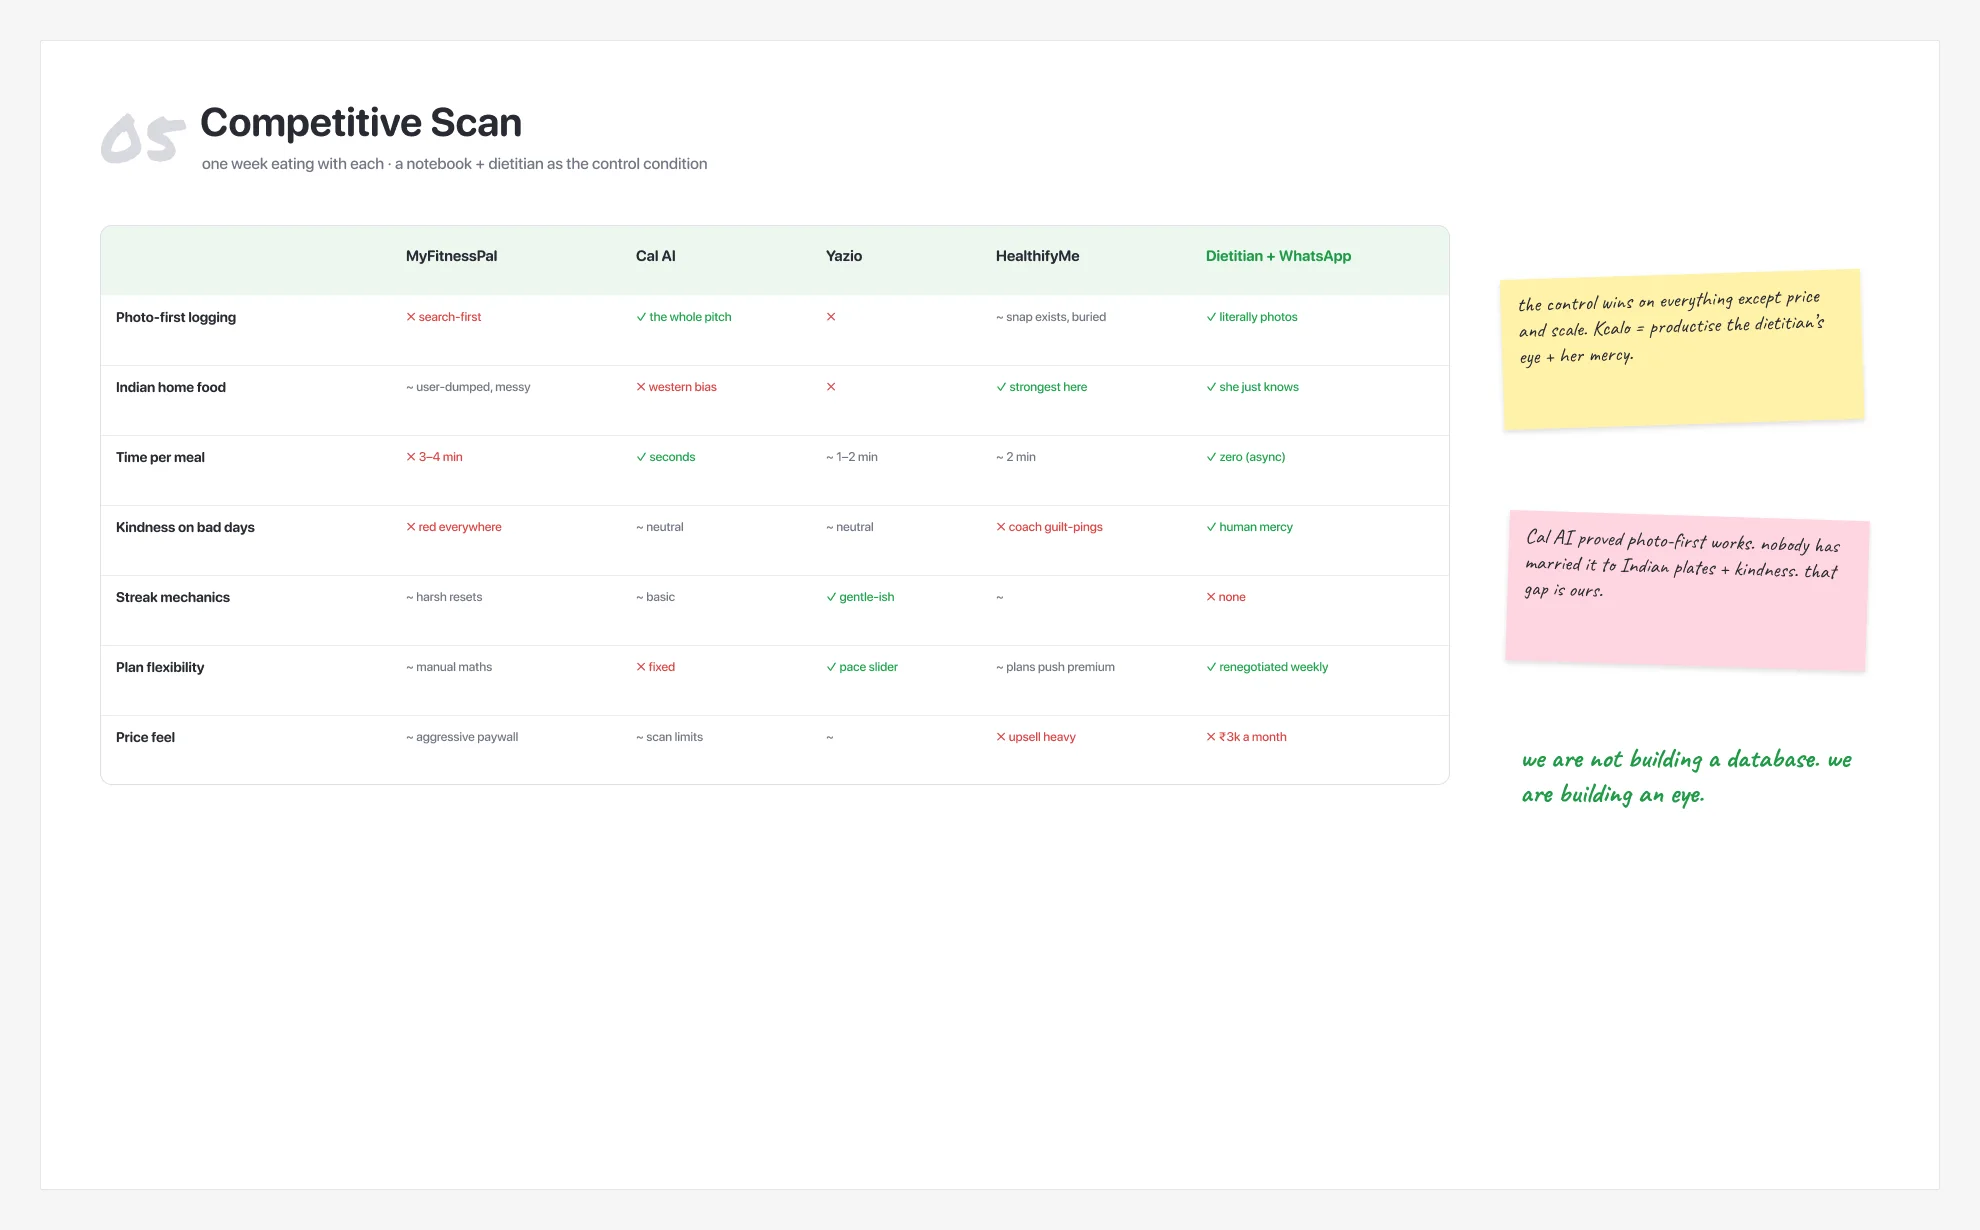Click HealthifyMe's tilde in Streak mechanics row
Viewport: 1980px width, 1230px height.
(1000, 597)
